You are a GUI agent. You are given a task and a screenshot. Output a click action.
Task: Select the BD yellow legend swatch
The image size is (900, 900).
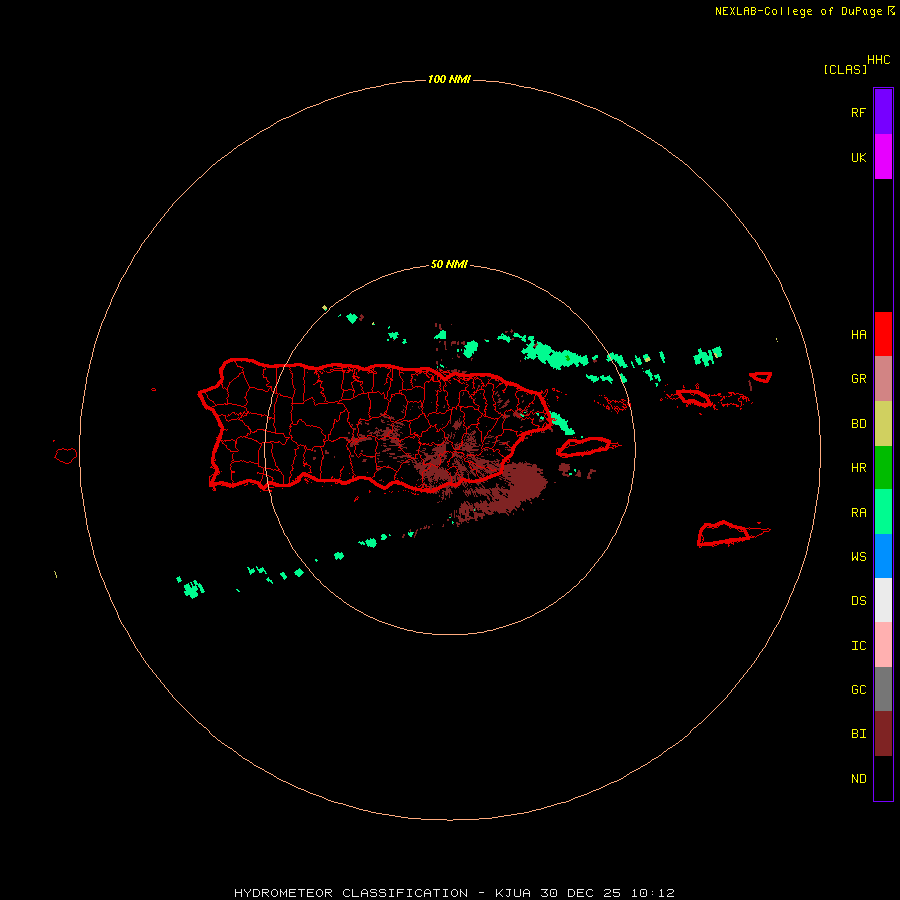click(x=883, y=424)
